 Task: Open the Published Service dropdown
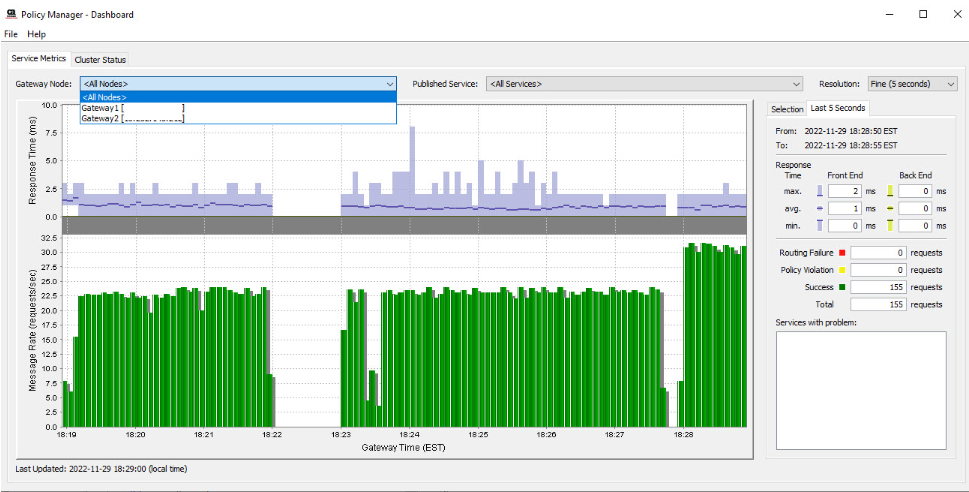click(644, 84)
